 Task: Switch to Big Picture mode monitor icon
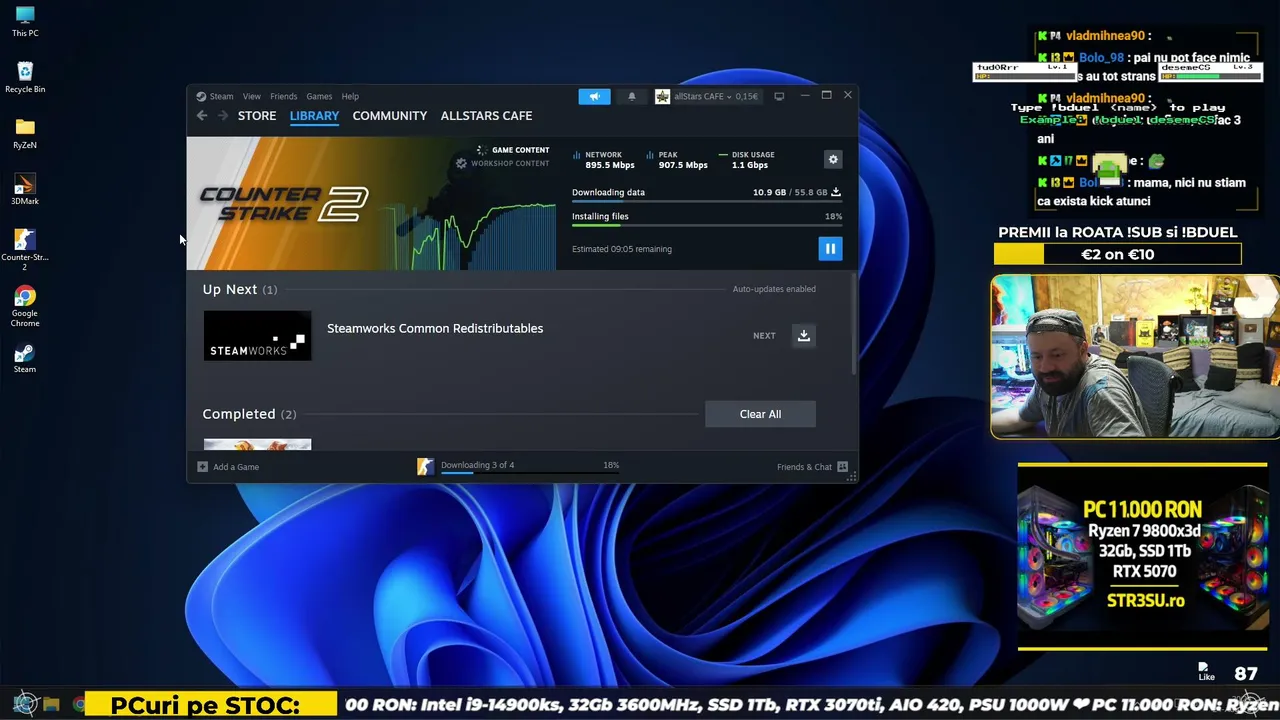(779, 96)
